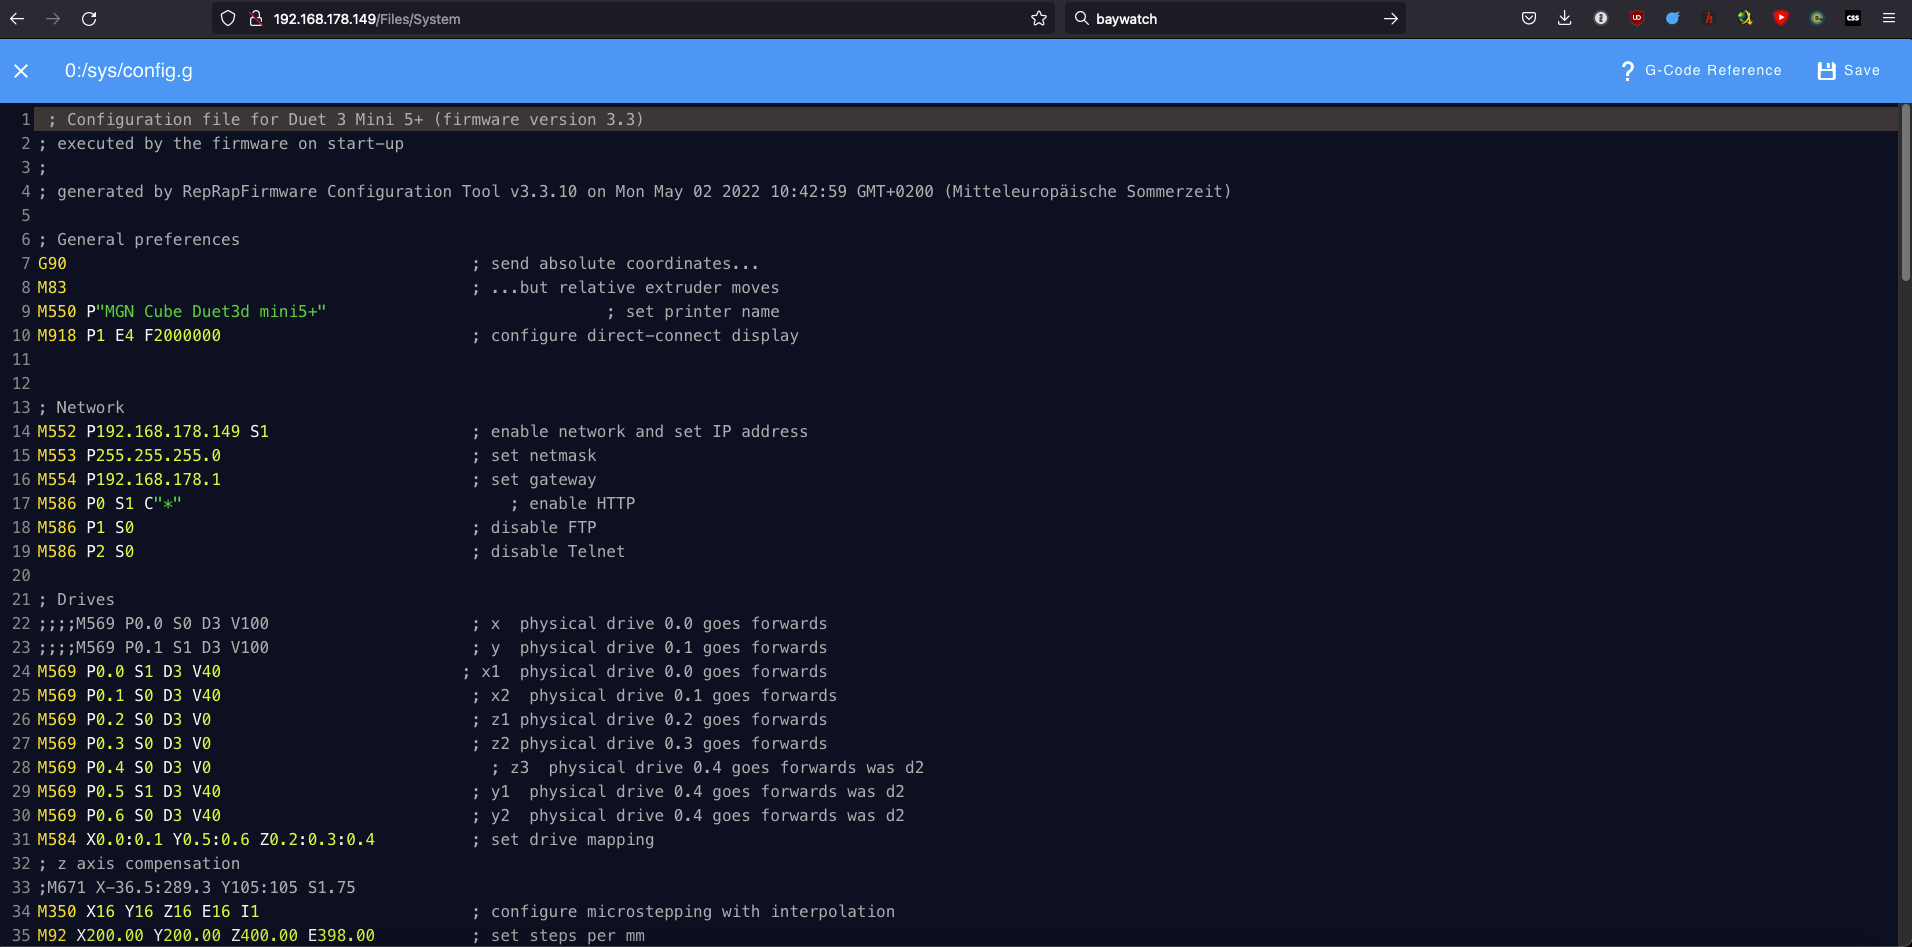Click the commented M569 P0.0 line 22

pos(154,624)
